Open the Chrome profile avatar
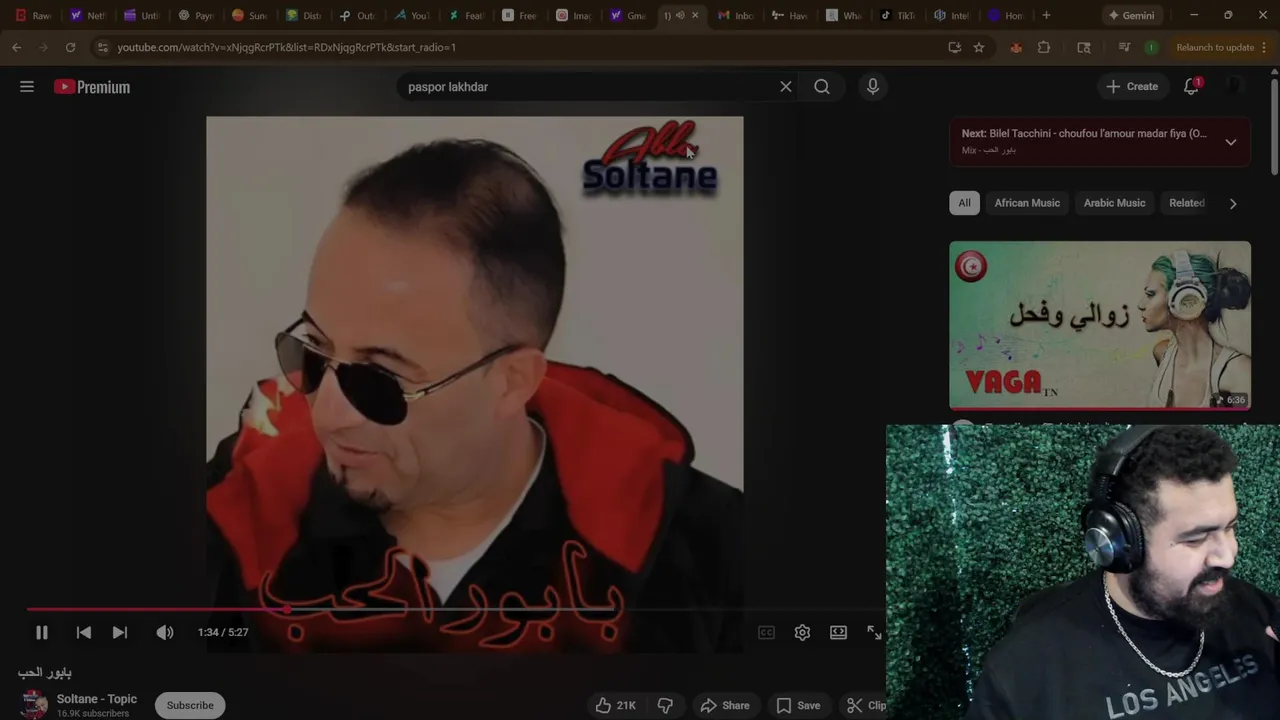Image resolution: width=1280 pixels, height=720 pixels. pyautogui.click(x=1151, y=47)
